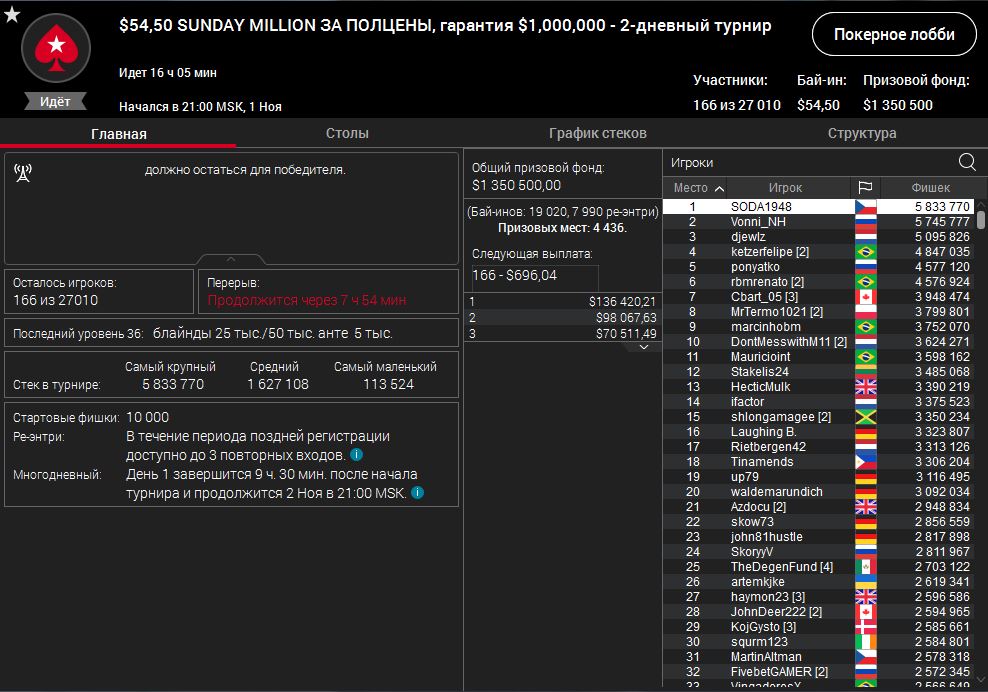
Task: Toggle sort arrow in Место column
Action: 717,188
